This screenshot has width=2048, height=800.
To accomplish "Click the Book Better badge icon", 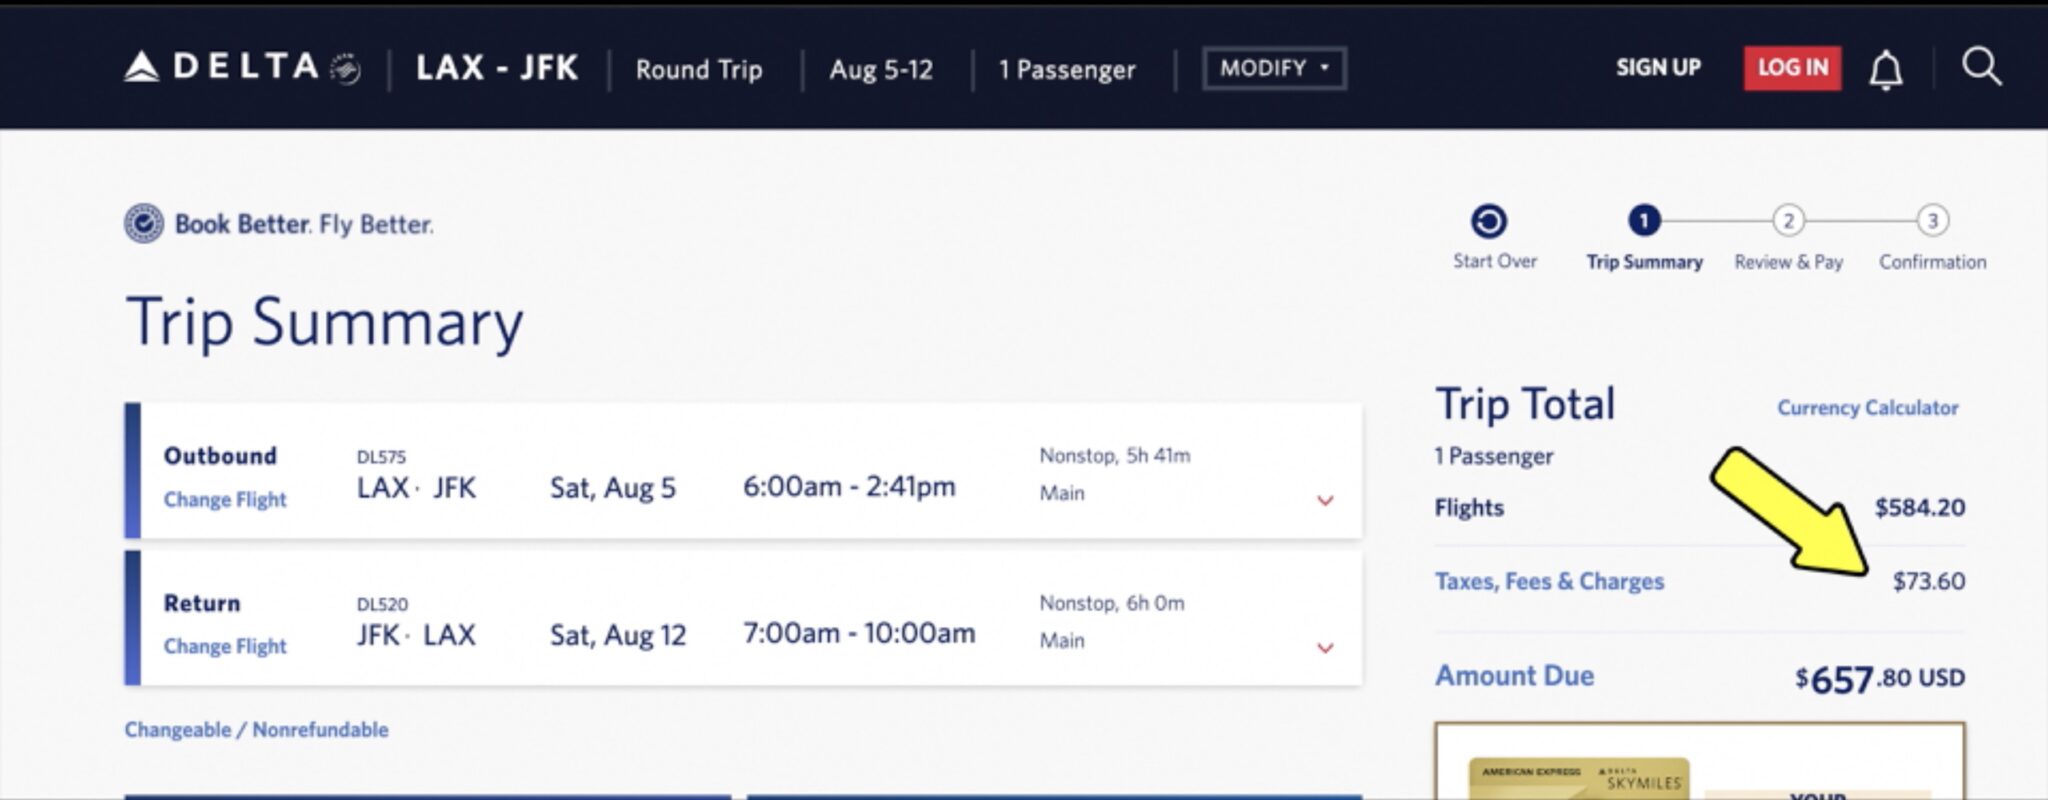I will point(144,223).
